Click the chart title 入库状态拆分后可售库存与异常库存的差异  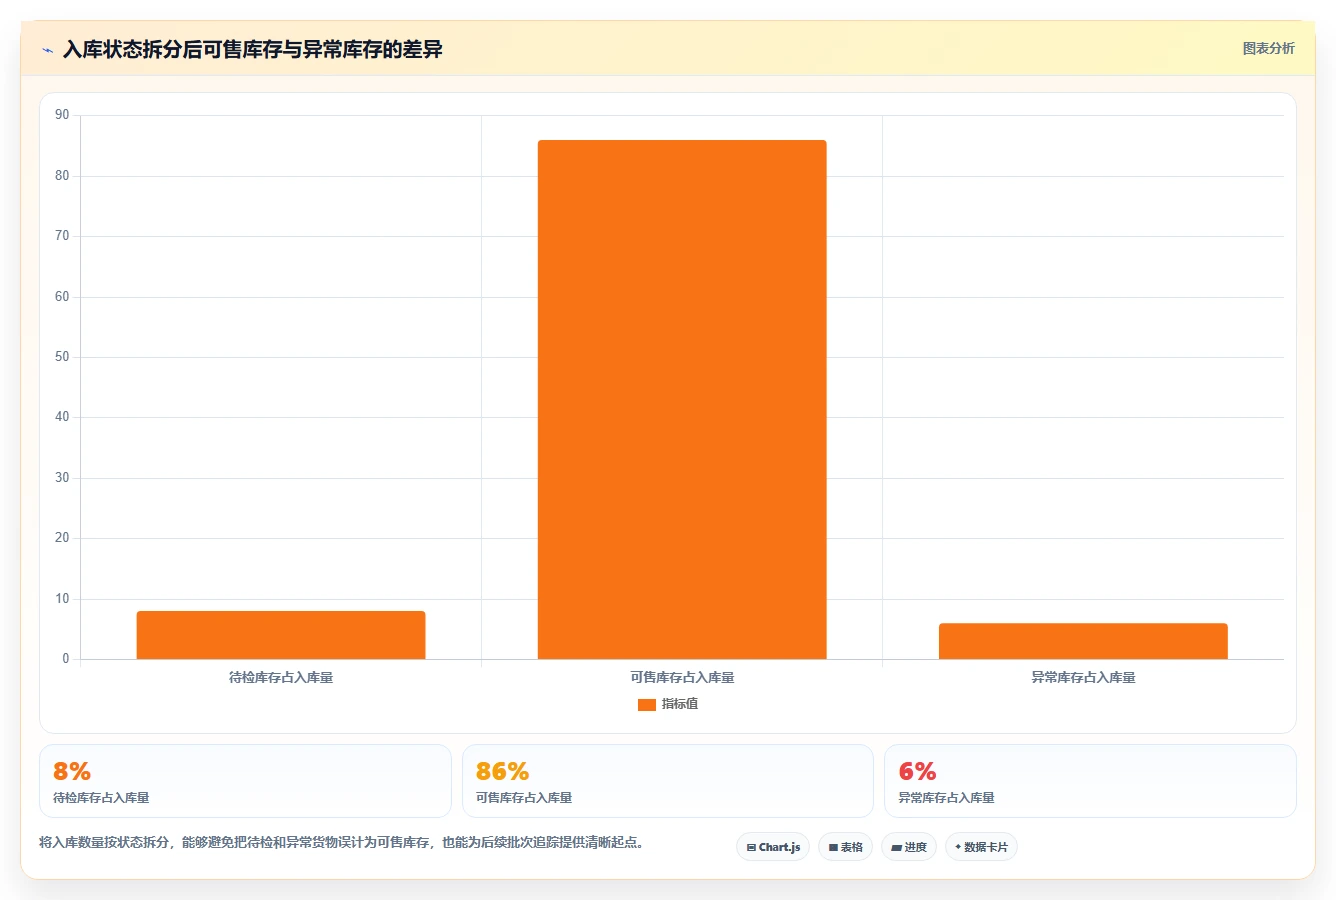click(x=253, y=49)
